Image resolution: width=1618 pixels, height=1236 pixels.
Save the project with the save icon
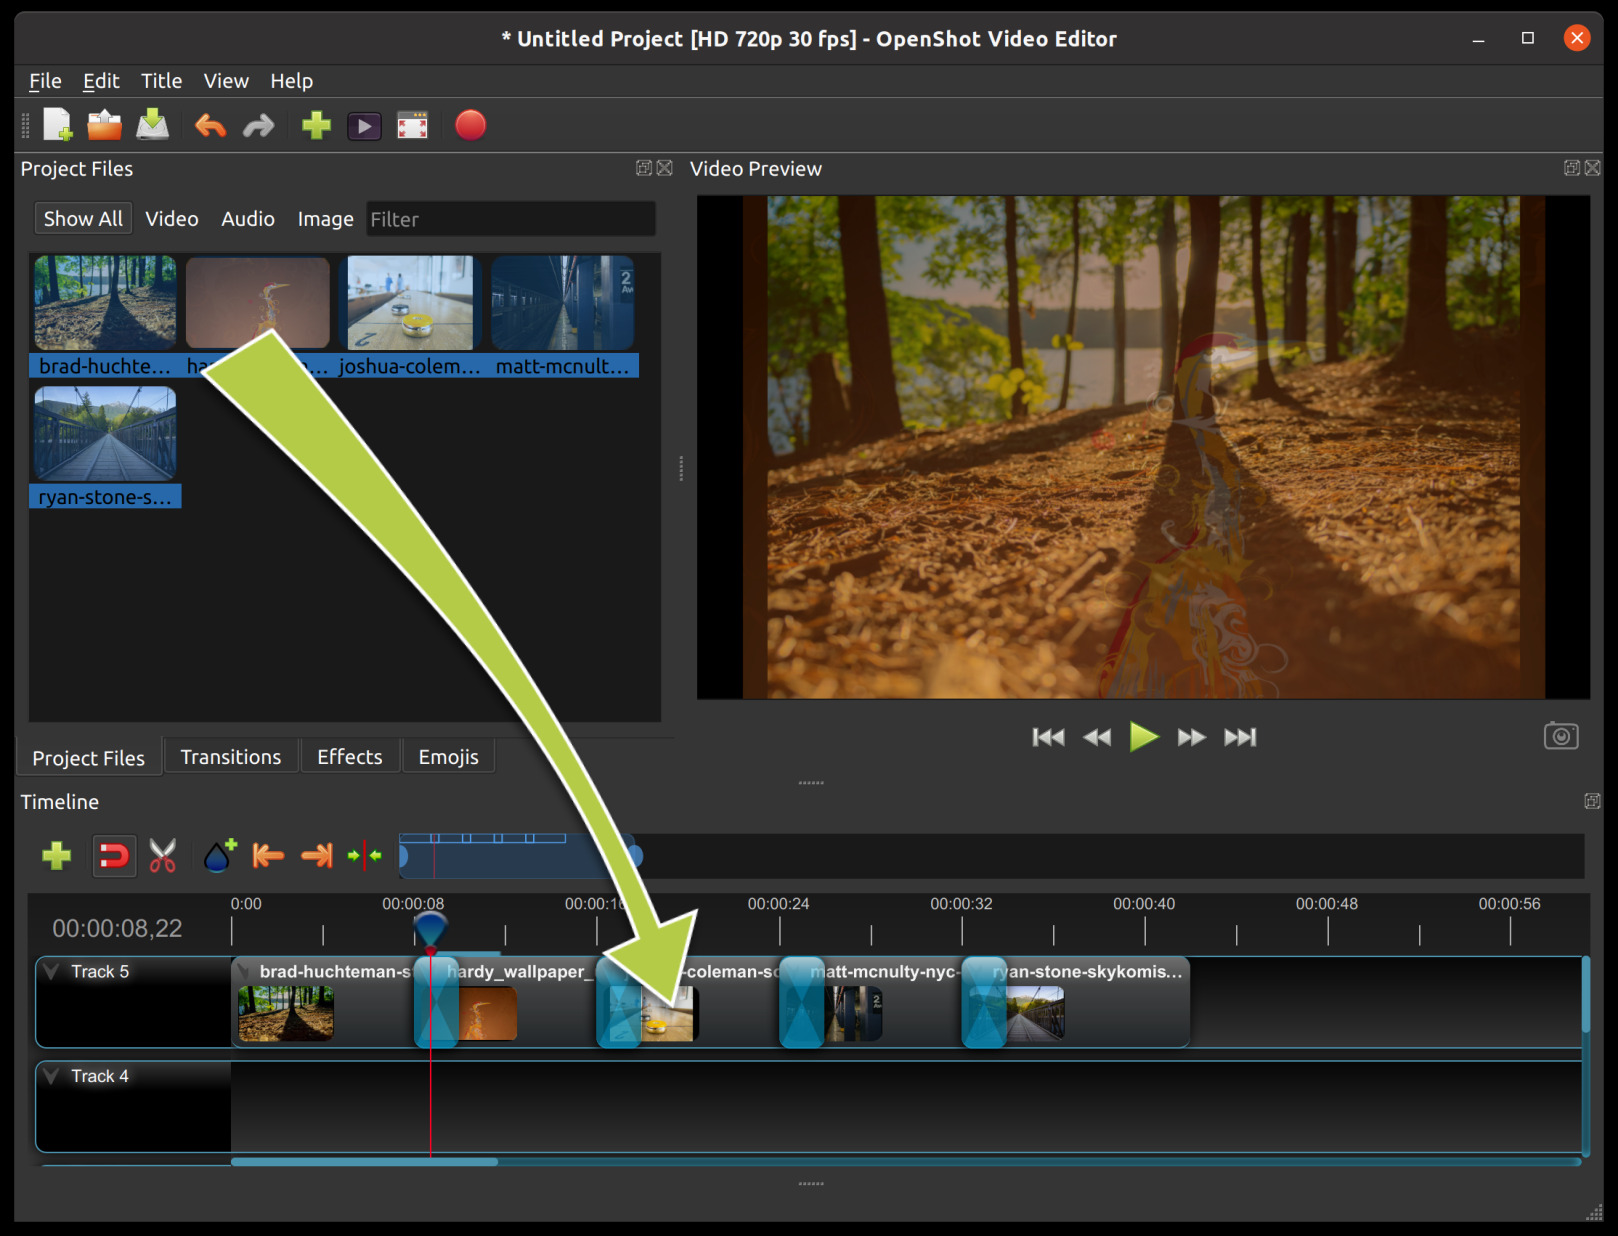pyautogui.click(x=153, y=125)
